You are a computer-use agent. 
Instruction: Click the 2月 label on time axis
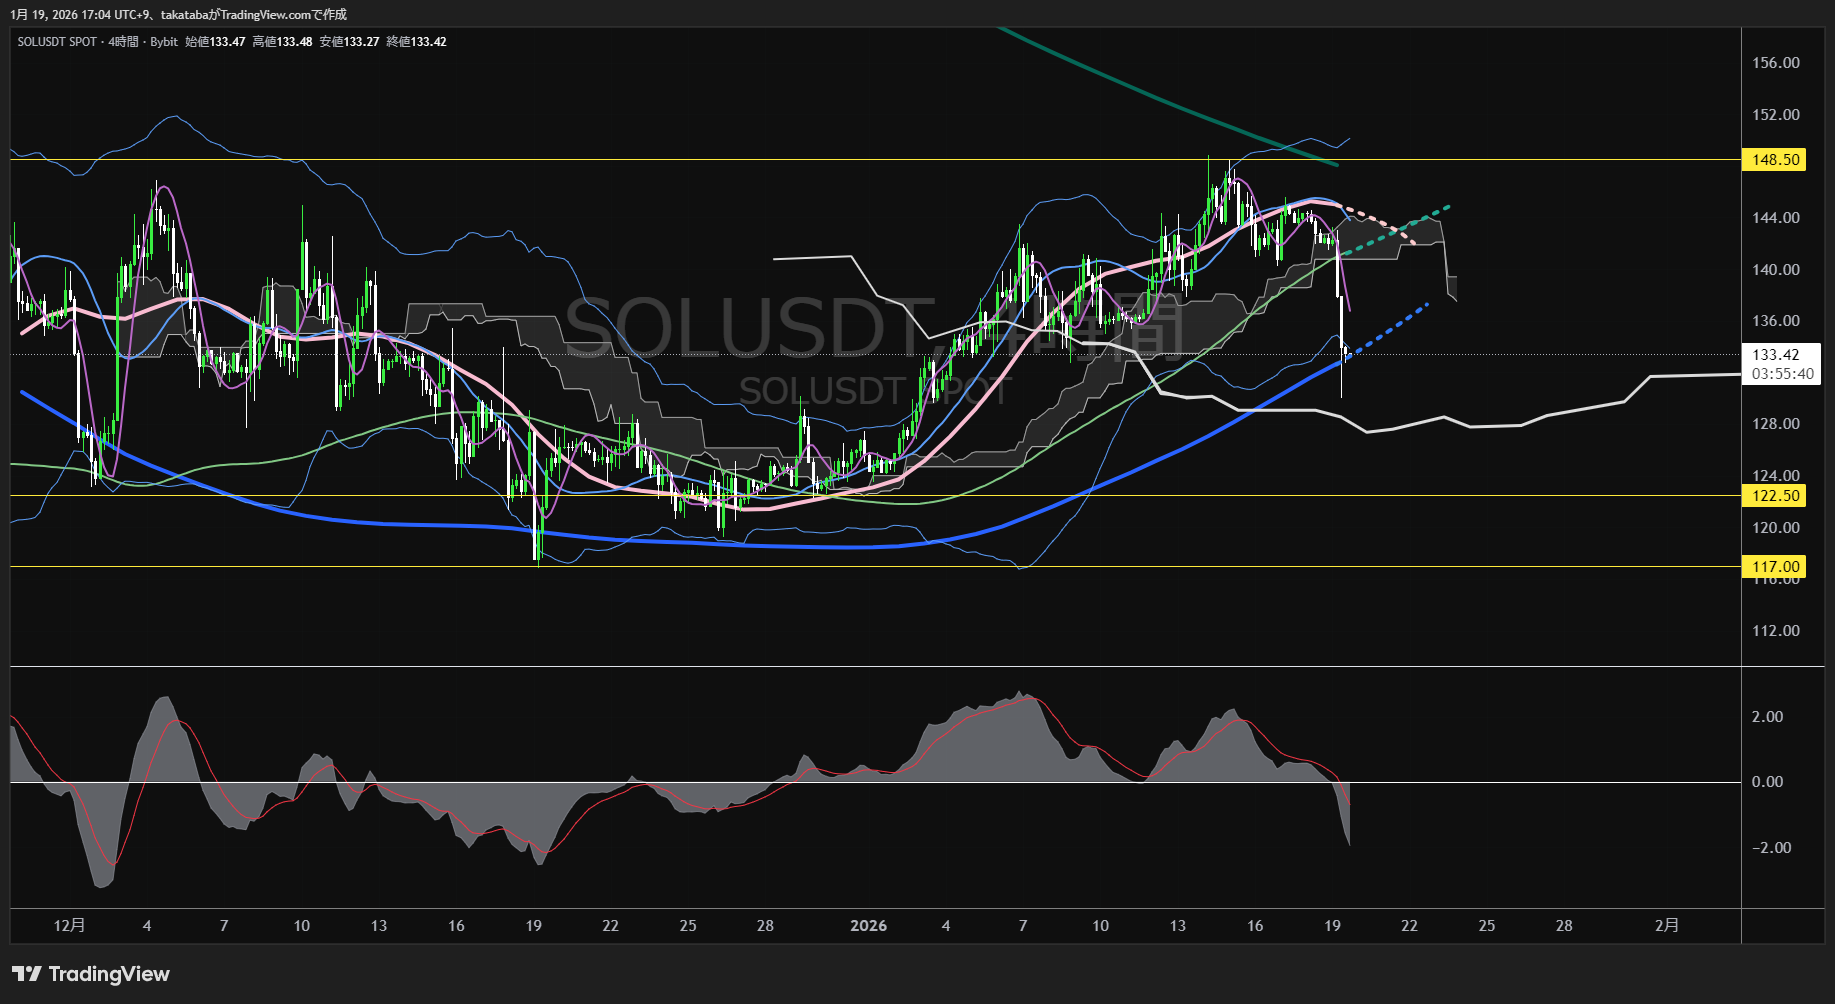click(1666, 926)
